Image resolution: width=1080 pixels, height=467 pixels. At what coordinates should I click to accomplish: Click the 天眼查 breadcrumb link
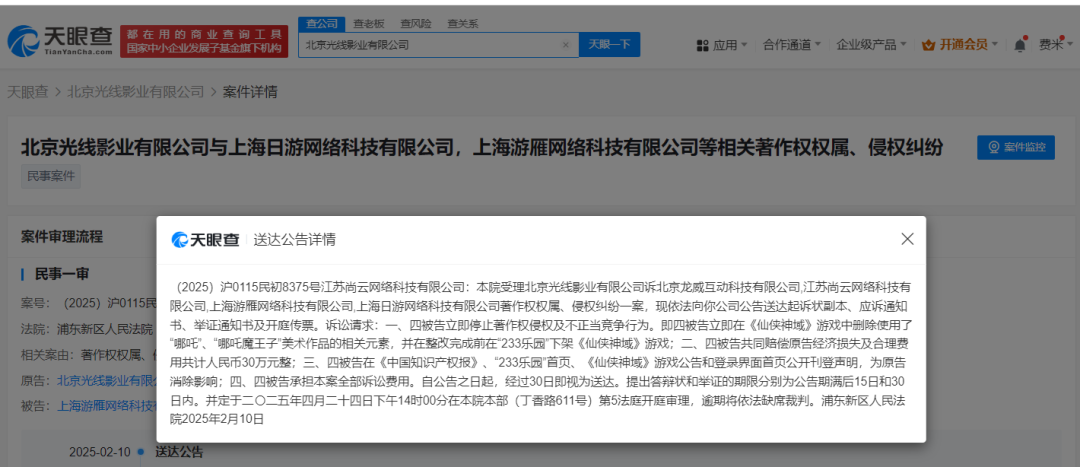pyautogui.click(x=28, y=92)
